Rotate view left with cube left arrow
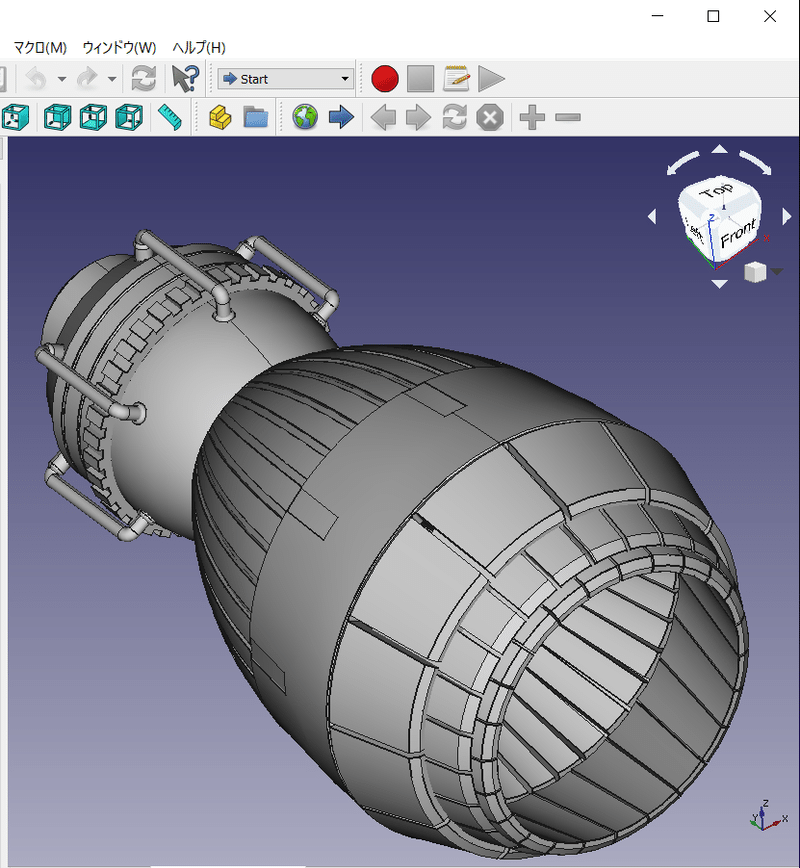Screen dimensions: 800x868 [x=652, y=216]
